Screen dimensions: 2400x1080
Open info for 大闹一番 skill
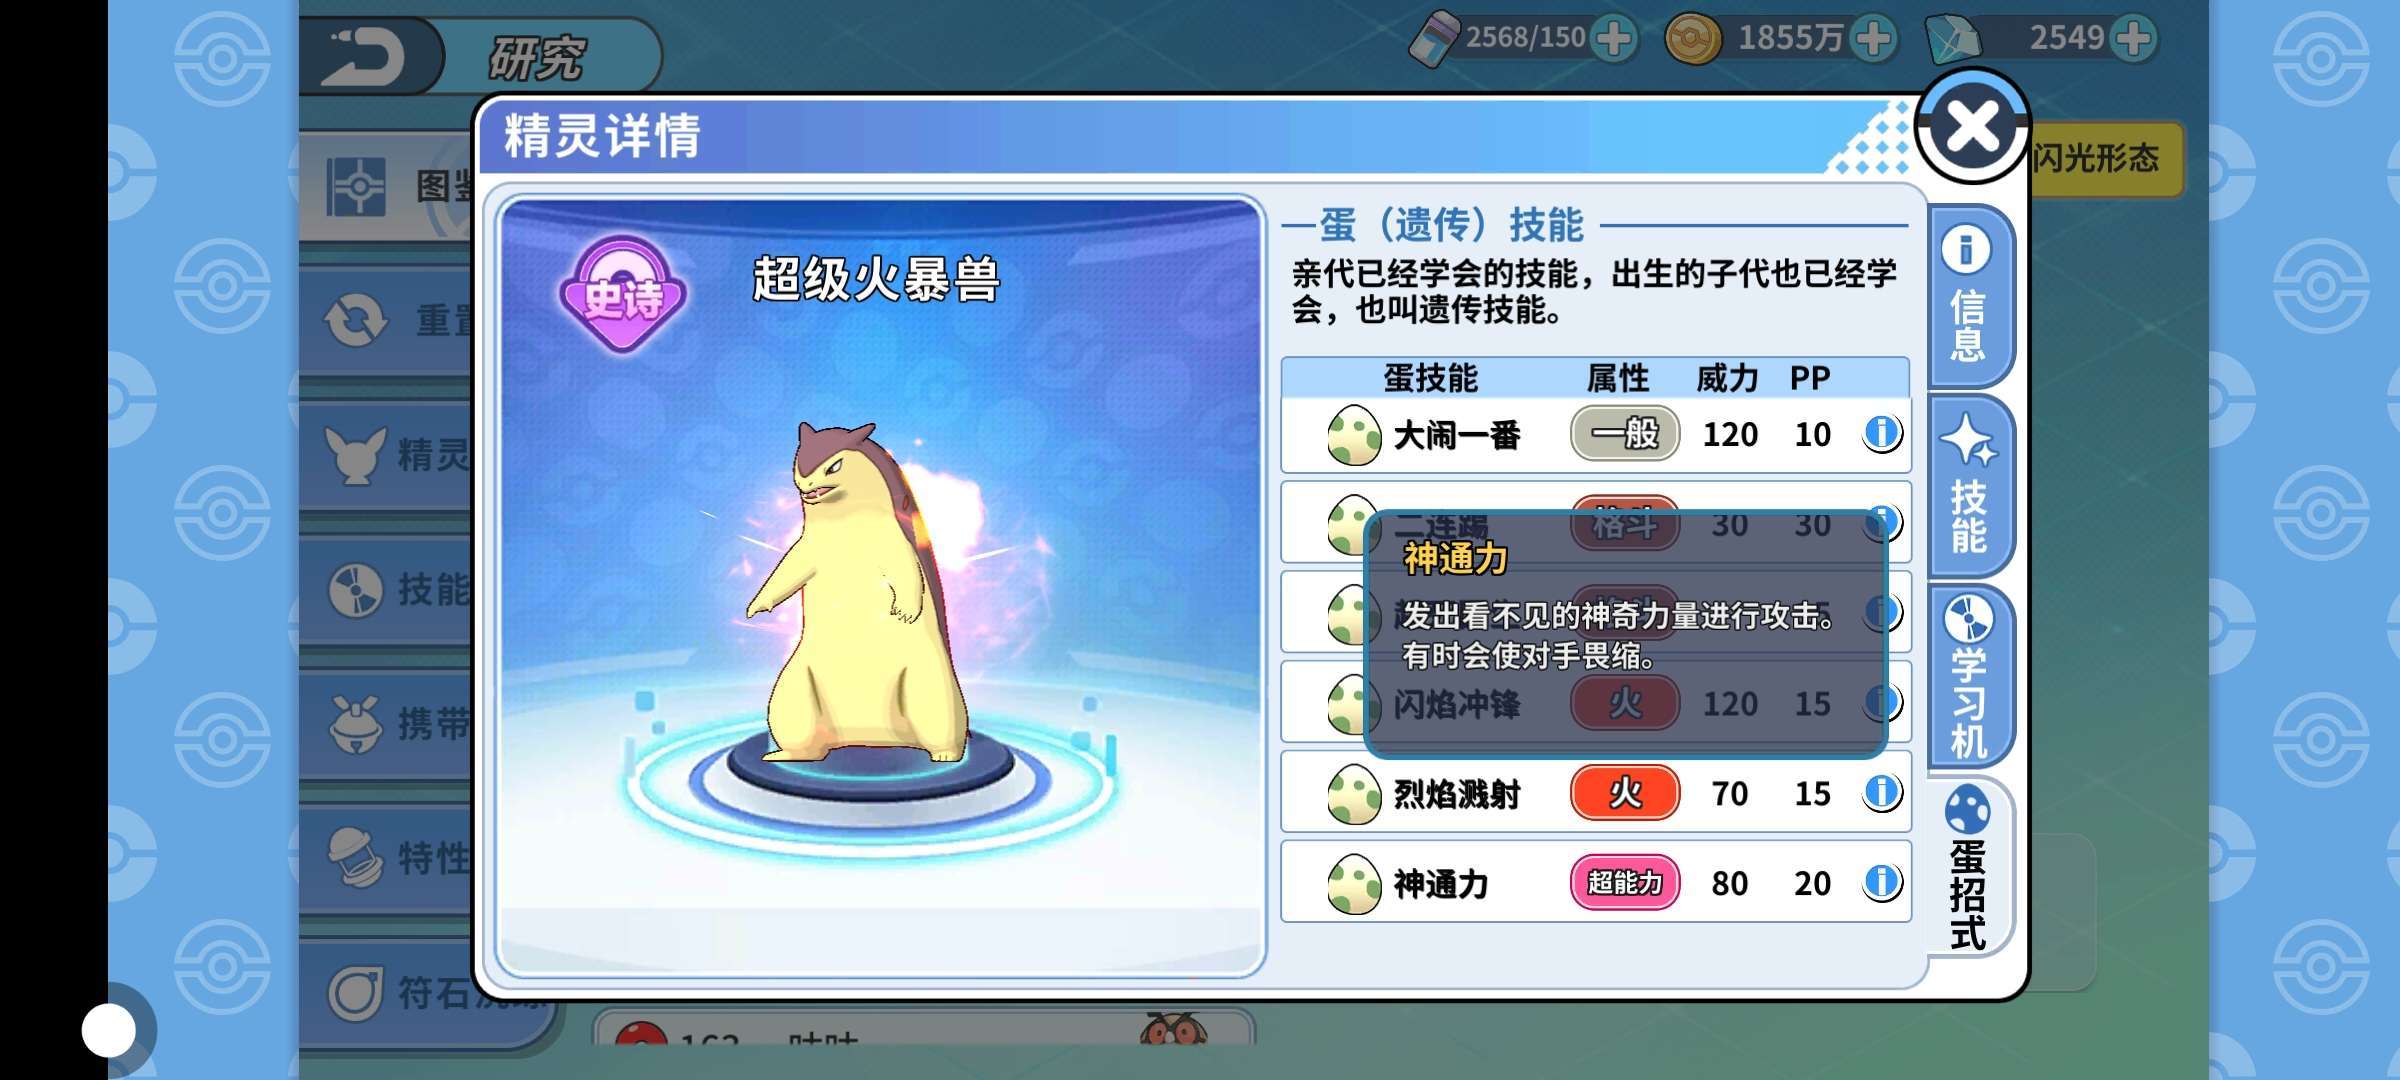[x=1881, y=433]
